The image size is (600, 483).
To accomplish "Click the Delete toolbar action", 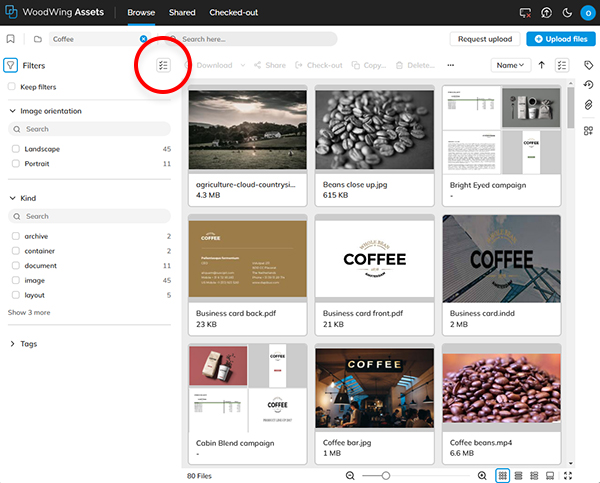I will [415, 65].
